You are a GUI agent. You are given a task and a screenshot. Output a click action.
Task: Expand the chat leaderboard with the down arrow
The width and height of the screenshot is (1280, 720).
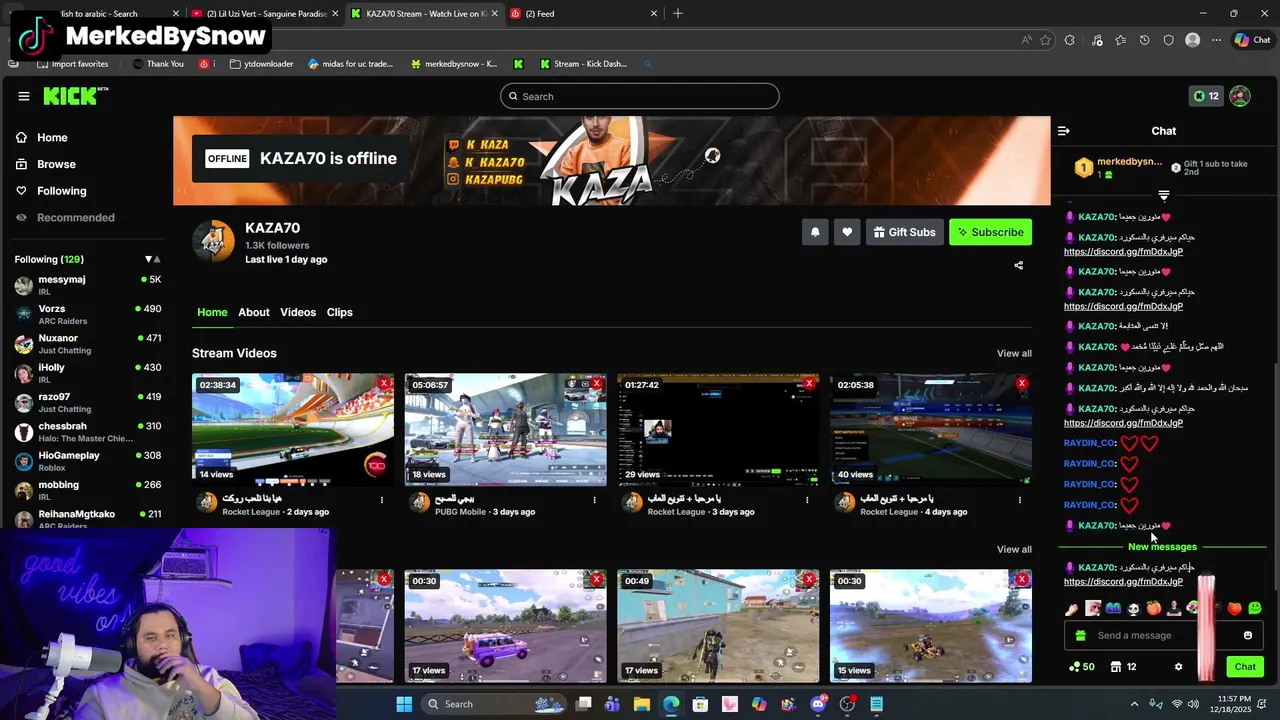(x=1163, y=195)
